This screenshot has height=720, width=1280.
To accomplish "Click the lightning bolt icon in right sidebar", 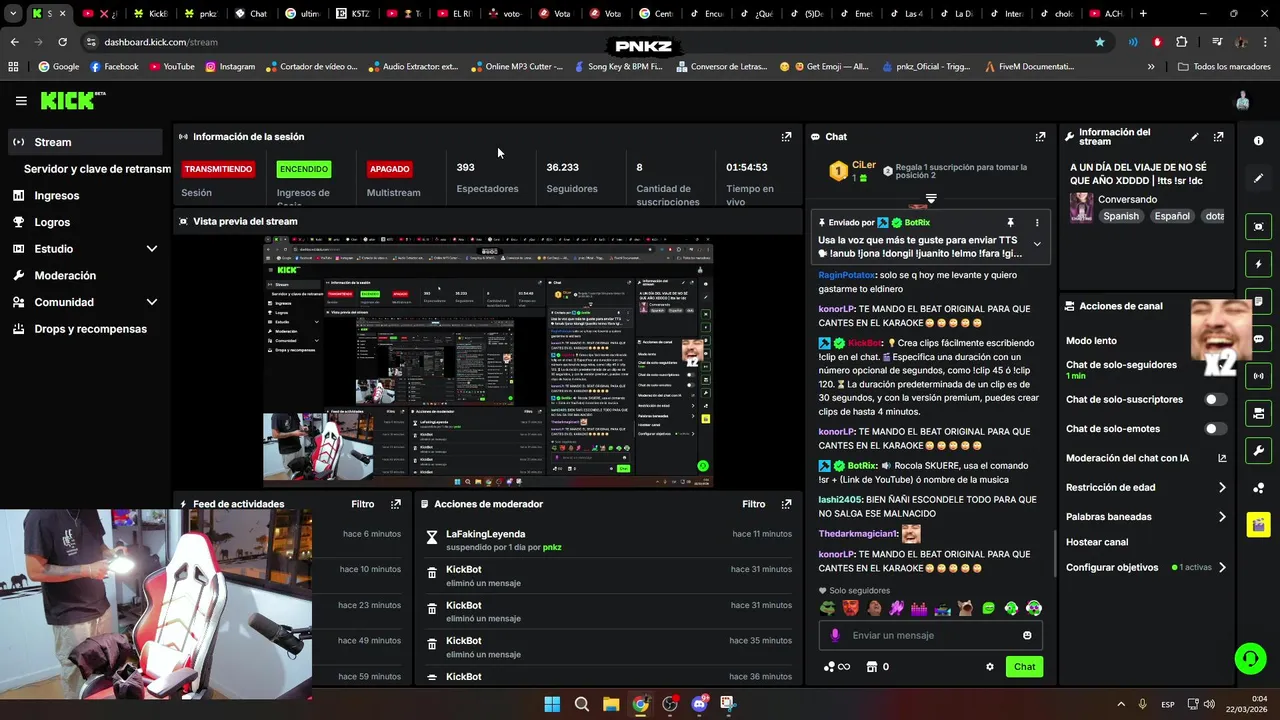I will [1258, 264].
